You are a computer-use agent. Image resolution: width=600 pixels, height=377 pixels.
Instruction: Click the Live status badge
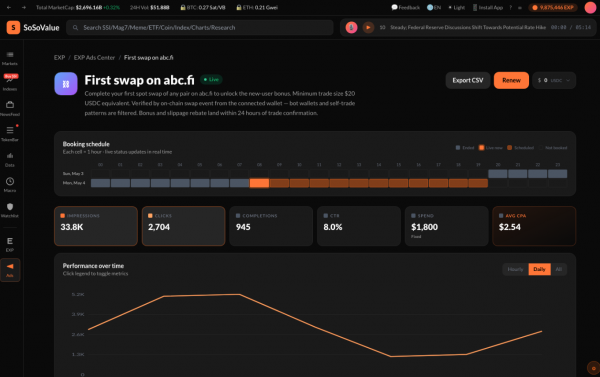point(211,80)
